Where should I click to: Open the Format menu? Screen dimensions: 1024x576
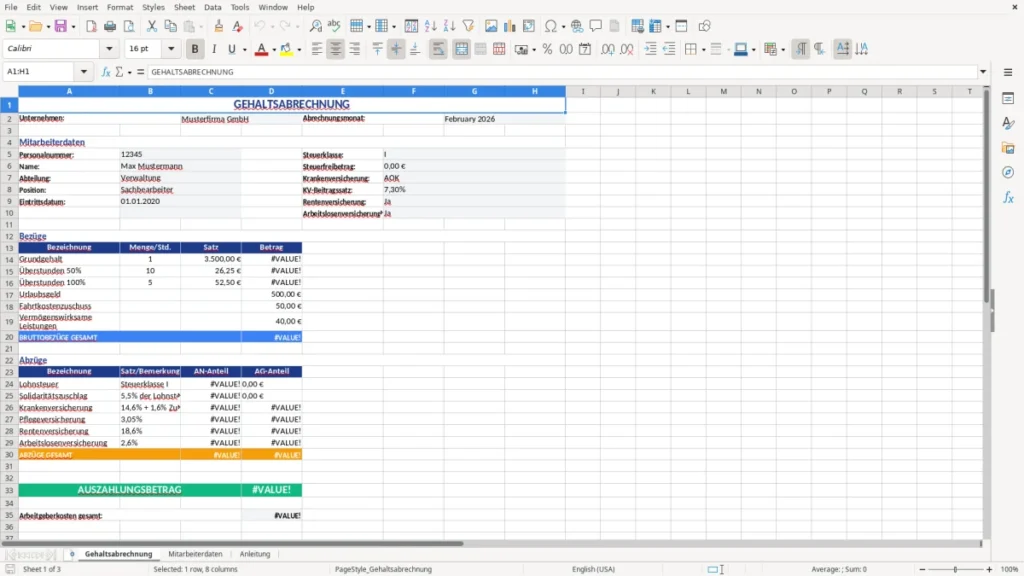(x=120, y=7)
